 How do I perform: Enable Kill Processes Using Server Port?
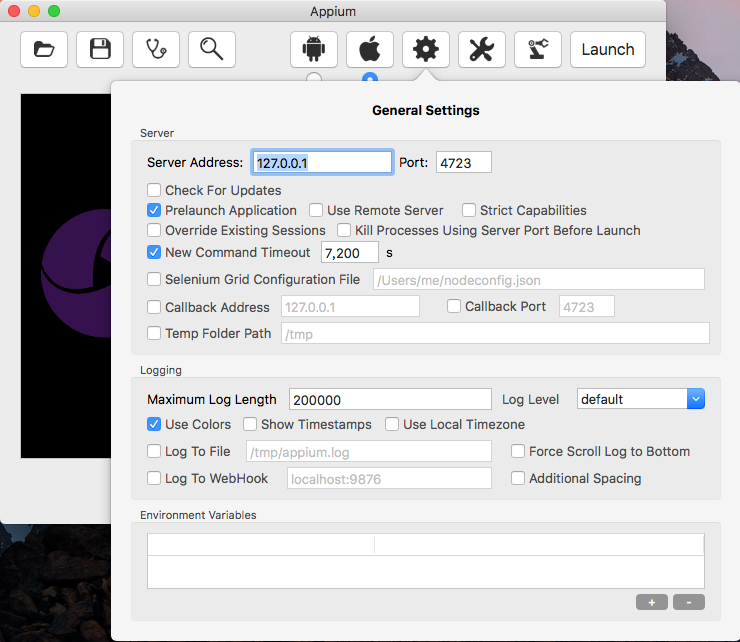pyautogui.click(x=344, y=230)
